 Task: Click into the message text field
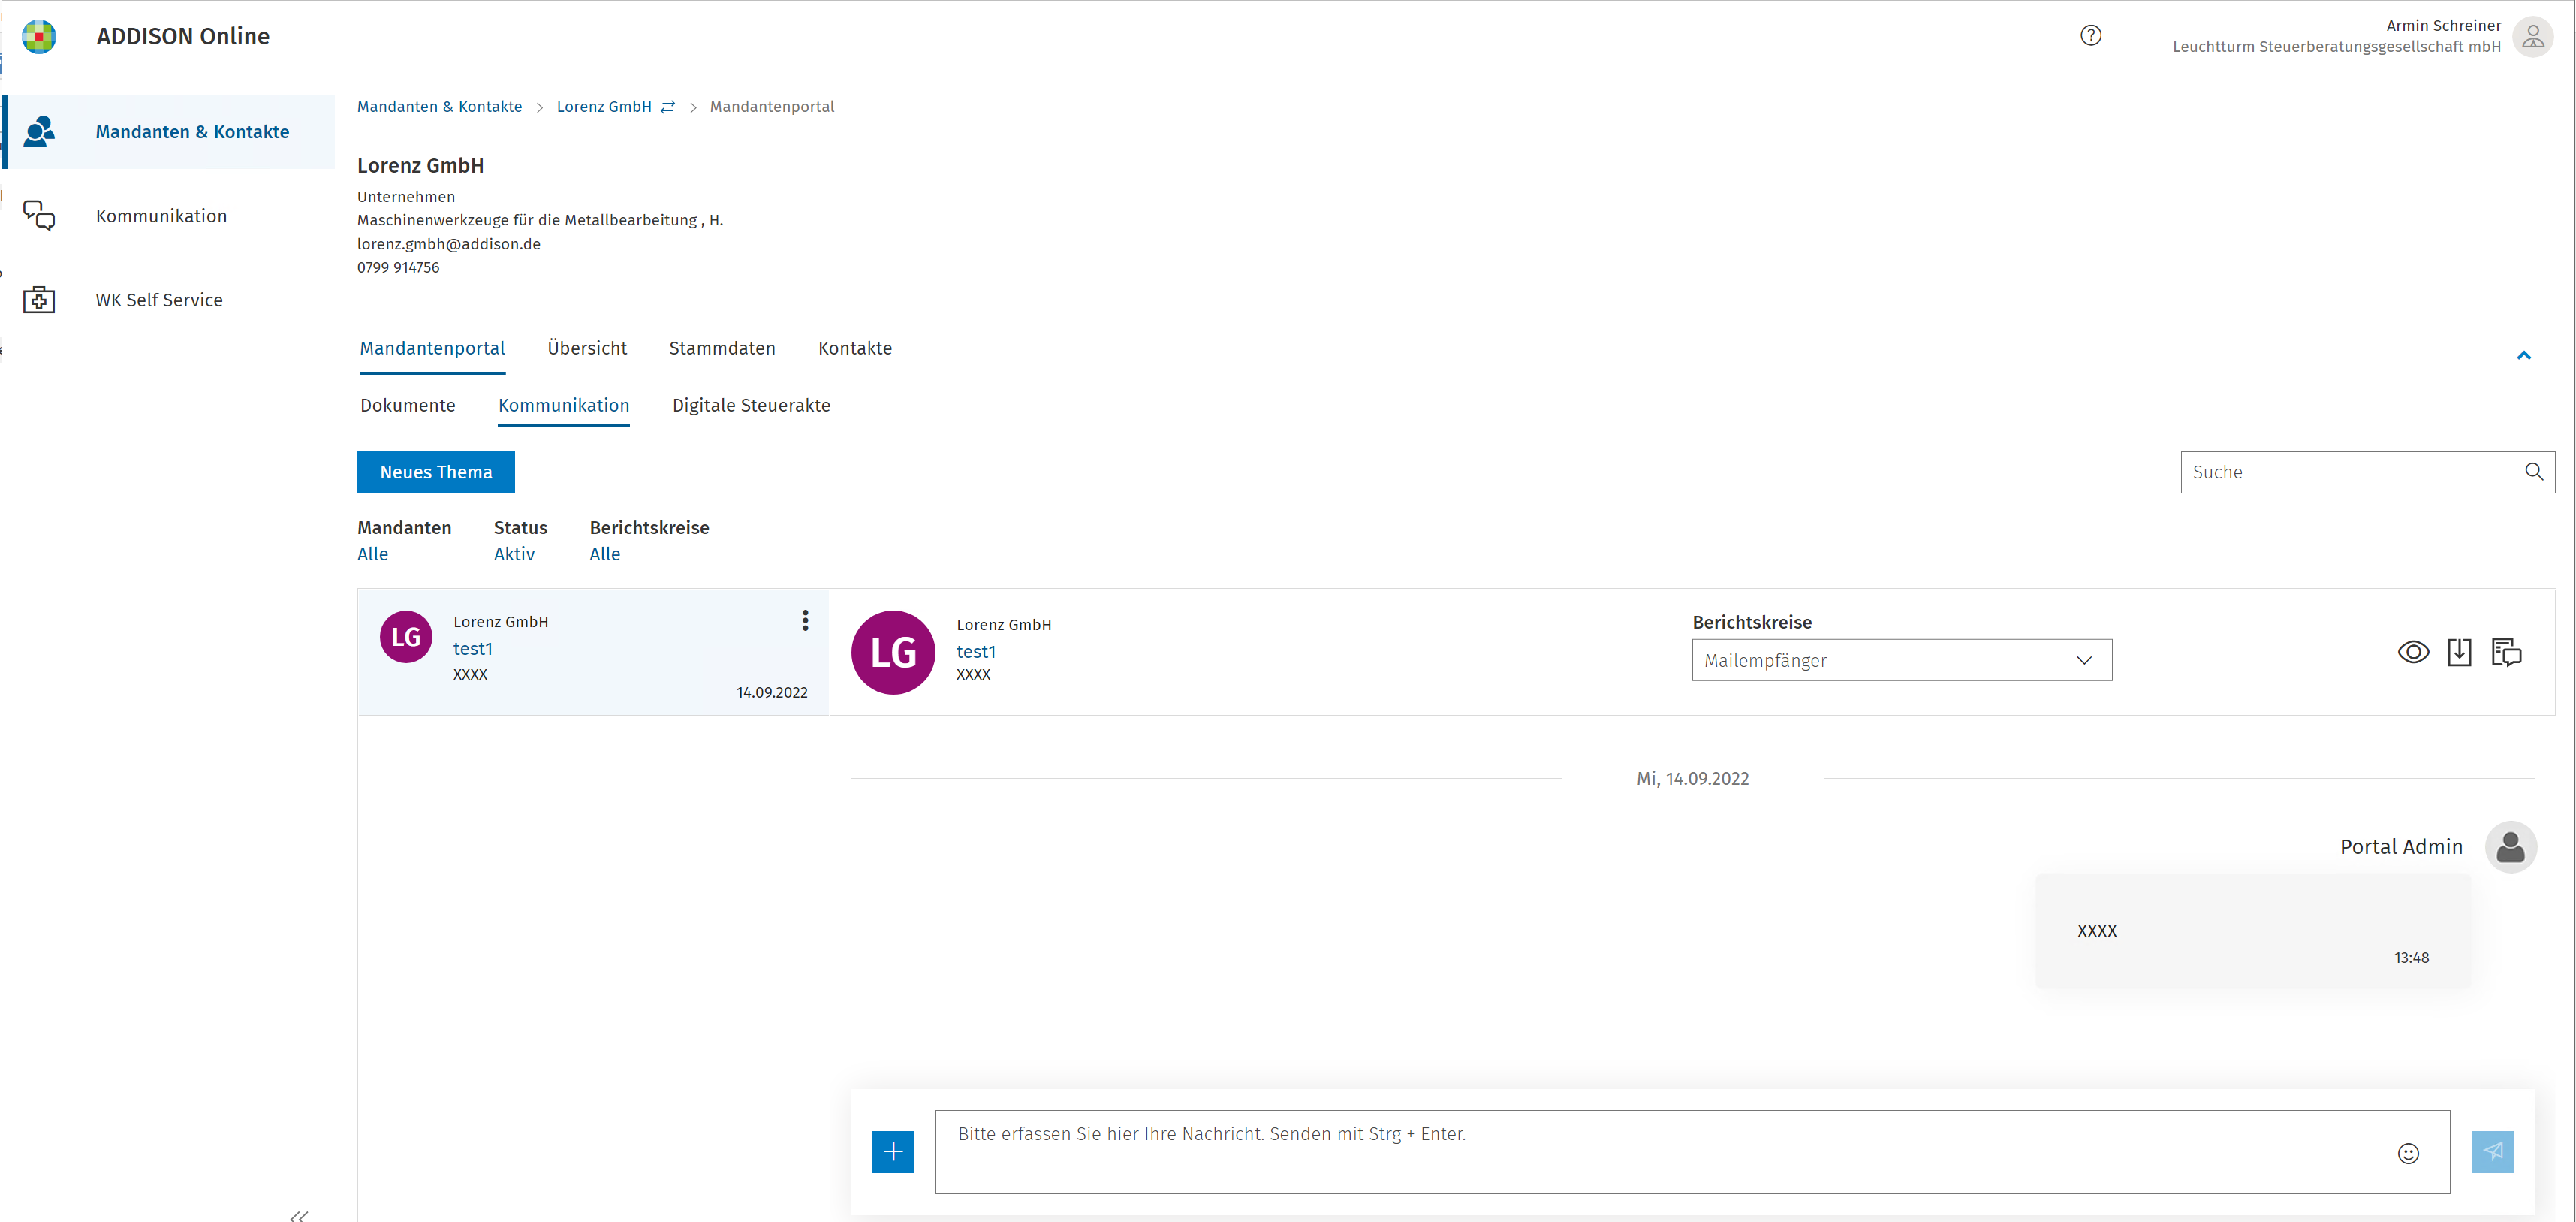[x=1692, y=1152]
